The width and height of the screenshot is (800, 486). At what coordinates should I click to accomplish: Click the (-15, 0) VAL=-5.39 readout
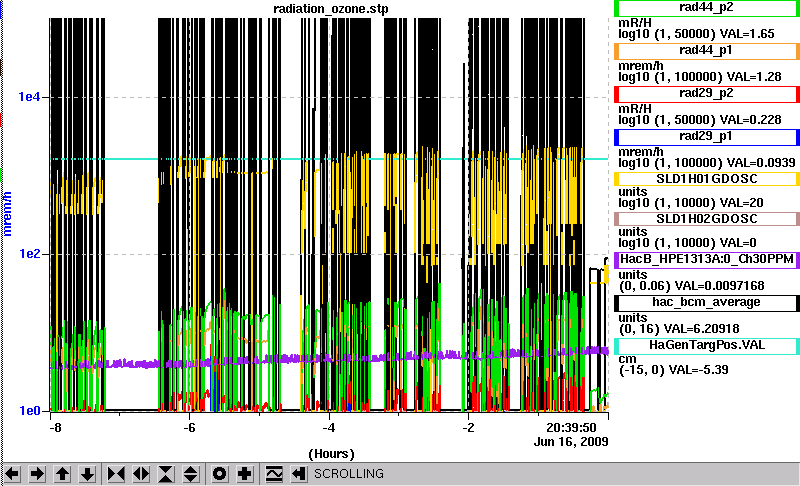tap(673, 370)
